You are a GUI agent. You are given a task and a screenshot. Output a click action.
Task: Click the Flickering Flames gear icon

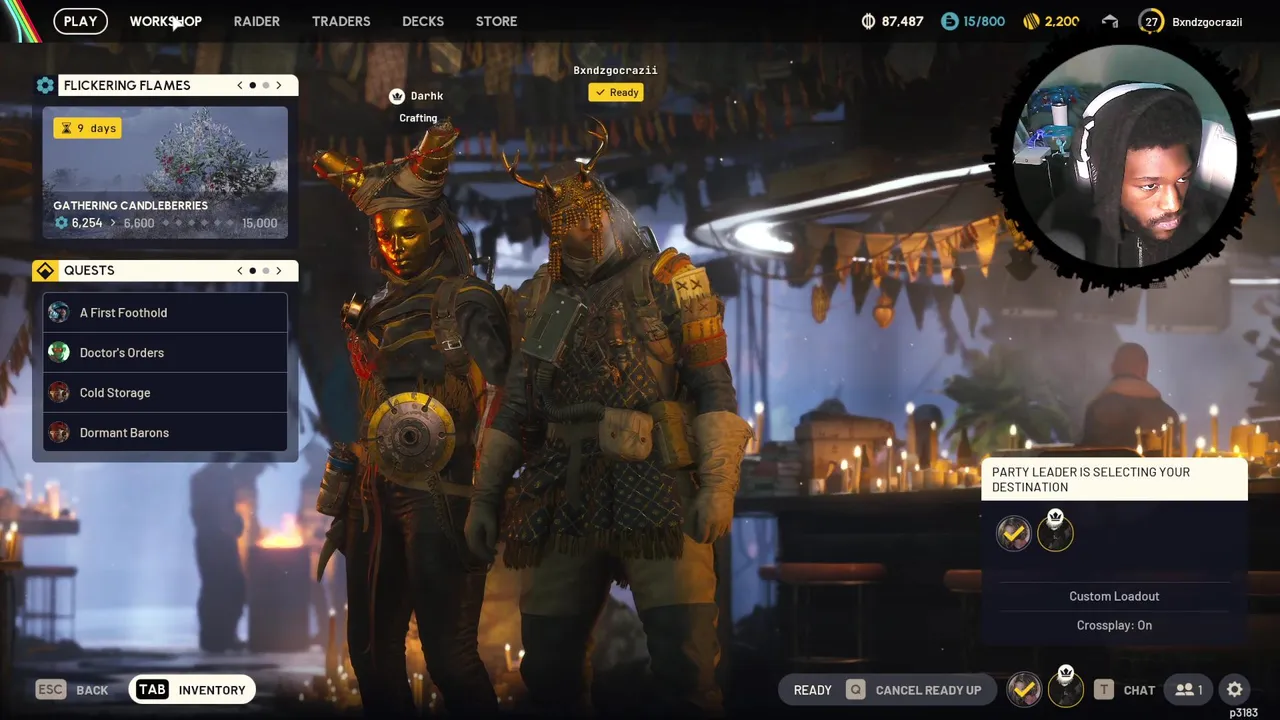pos(45,85)
